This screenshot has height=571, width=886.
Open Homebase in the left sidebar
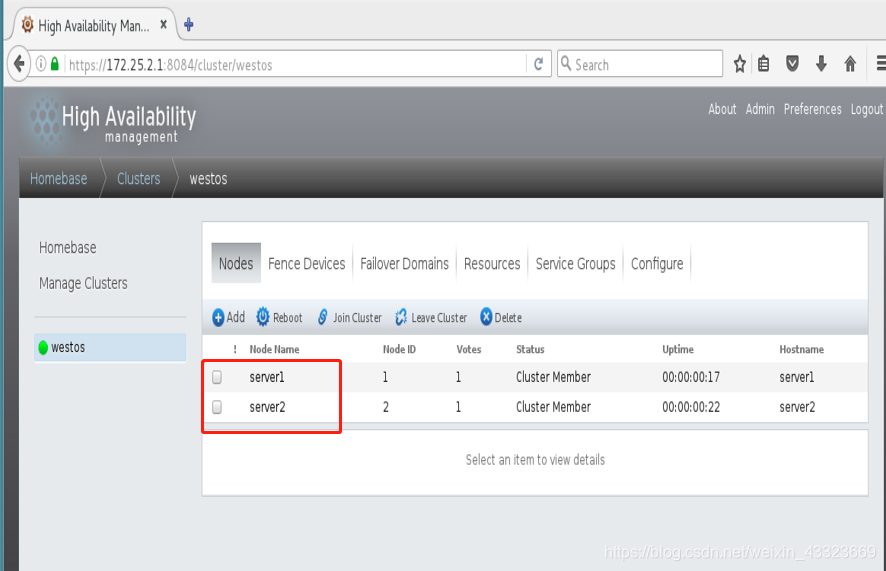pyautogui.click(x=67, y=247)
